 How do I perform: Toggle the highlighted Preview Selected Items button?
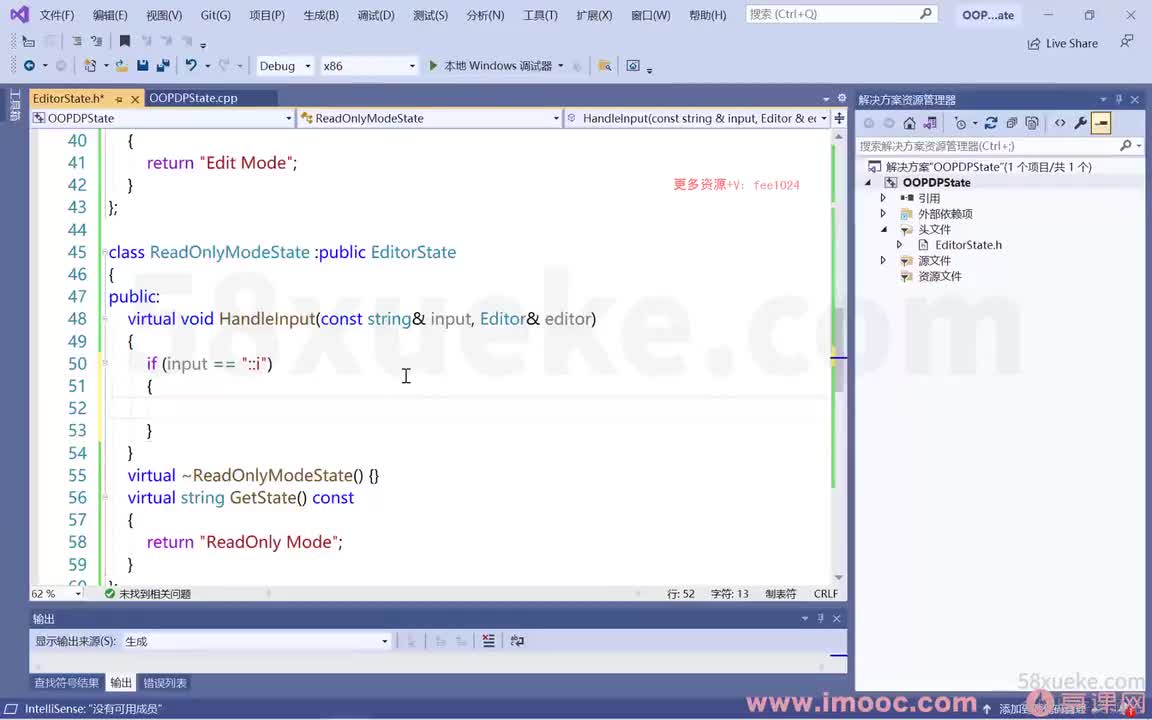tap(1101, 123)
